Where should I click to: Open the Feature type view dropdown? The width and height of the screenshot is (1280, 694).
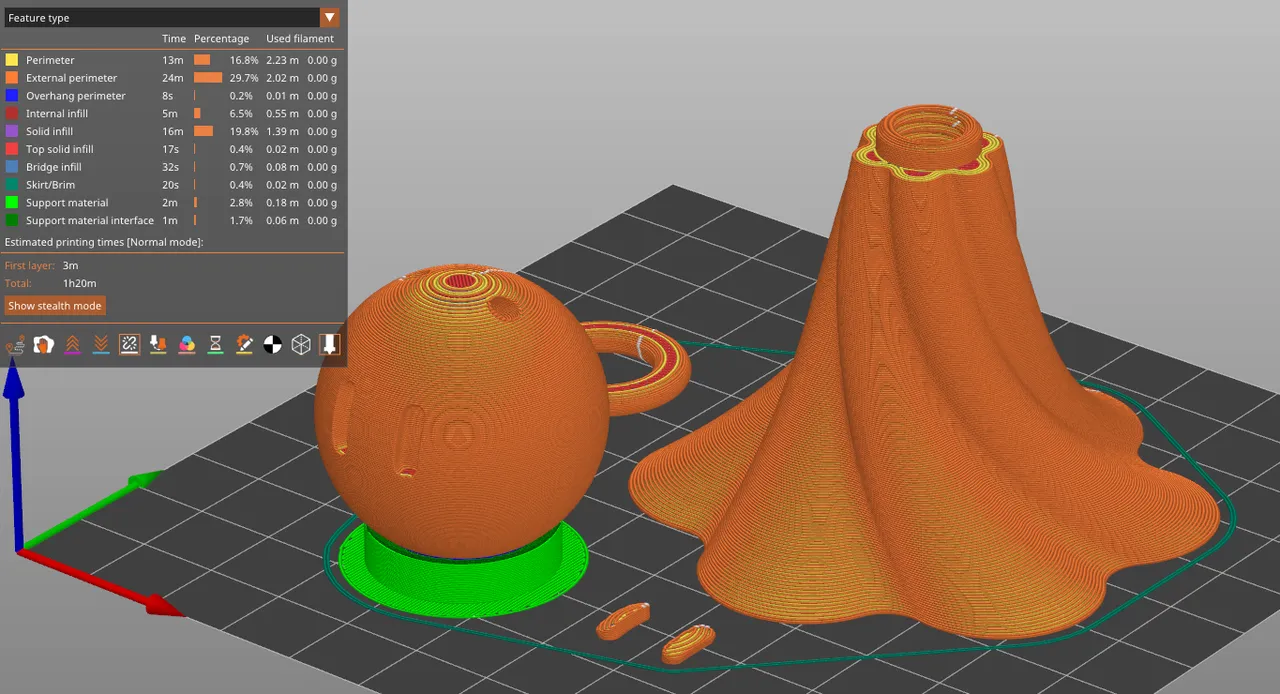[x=172, y=18]
